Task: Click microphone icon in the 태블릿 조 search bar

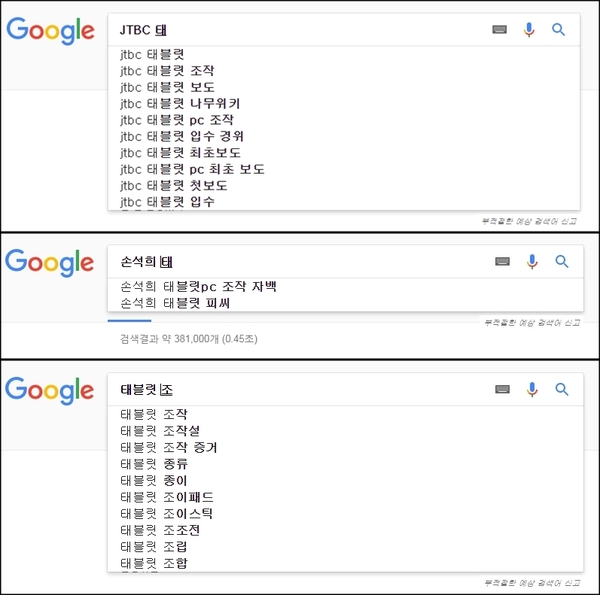Action: [532, 389]
